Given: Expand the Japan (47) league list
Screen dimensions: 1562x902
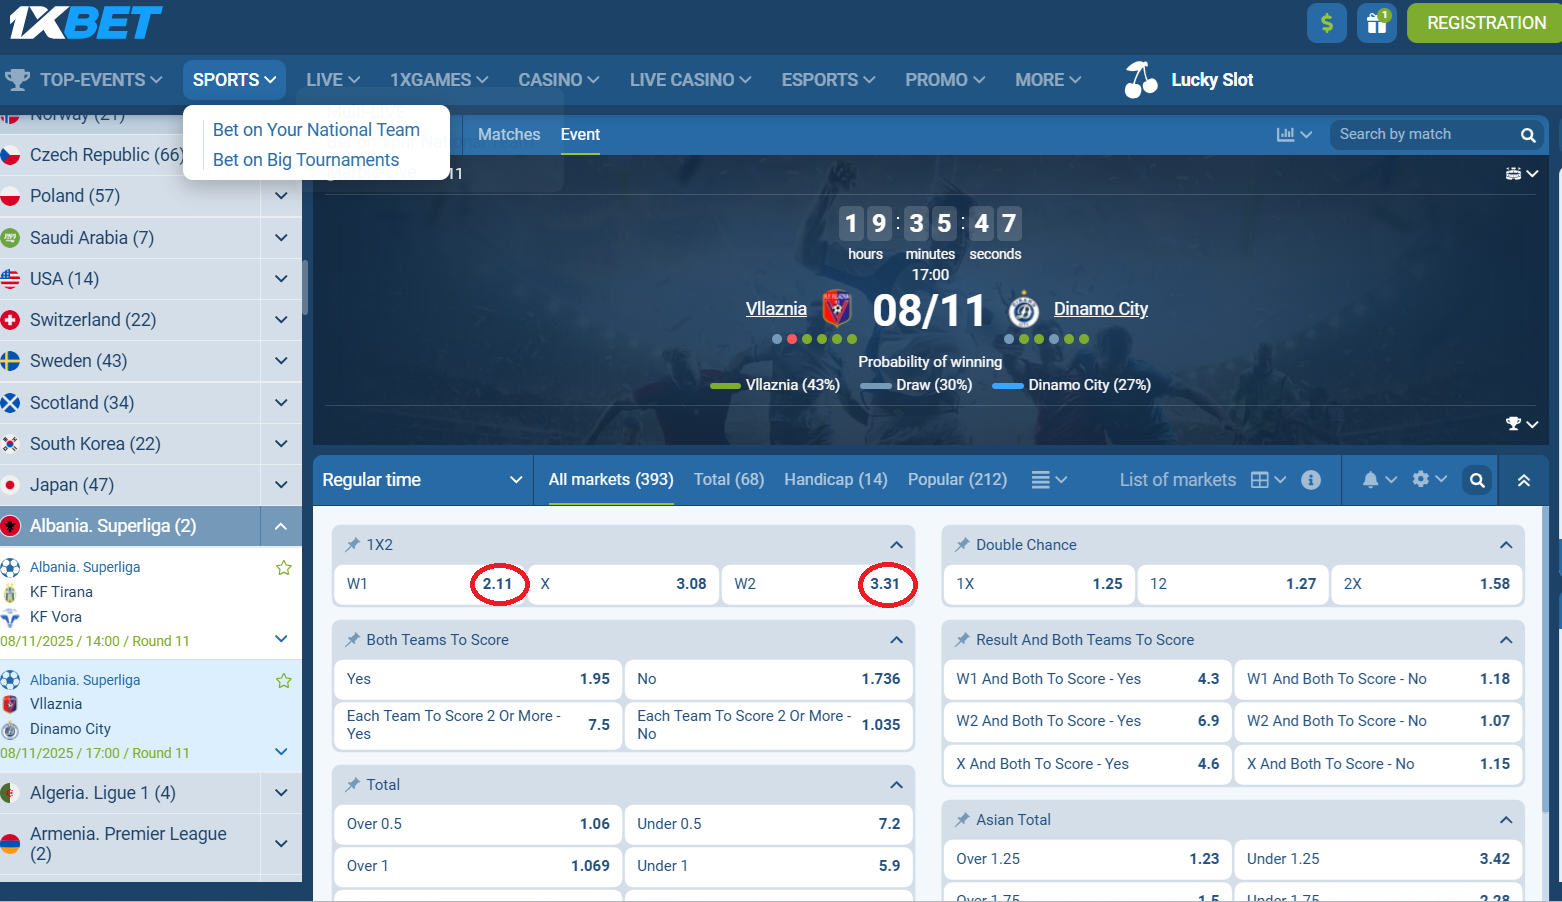Looking at the screenshot, I should pyautogui.click(x=281, y=485).
